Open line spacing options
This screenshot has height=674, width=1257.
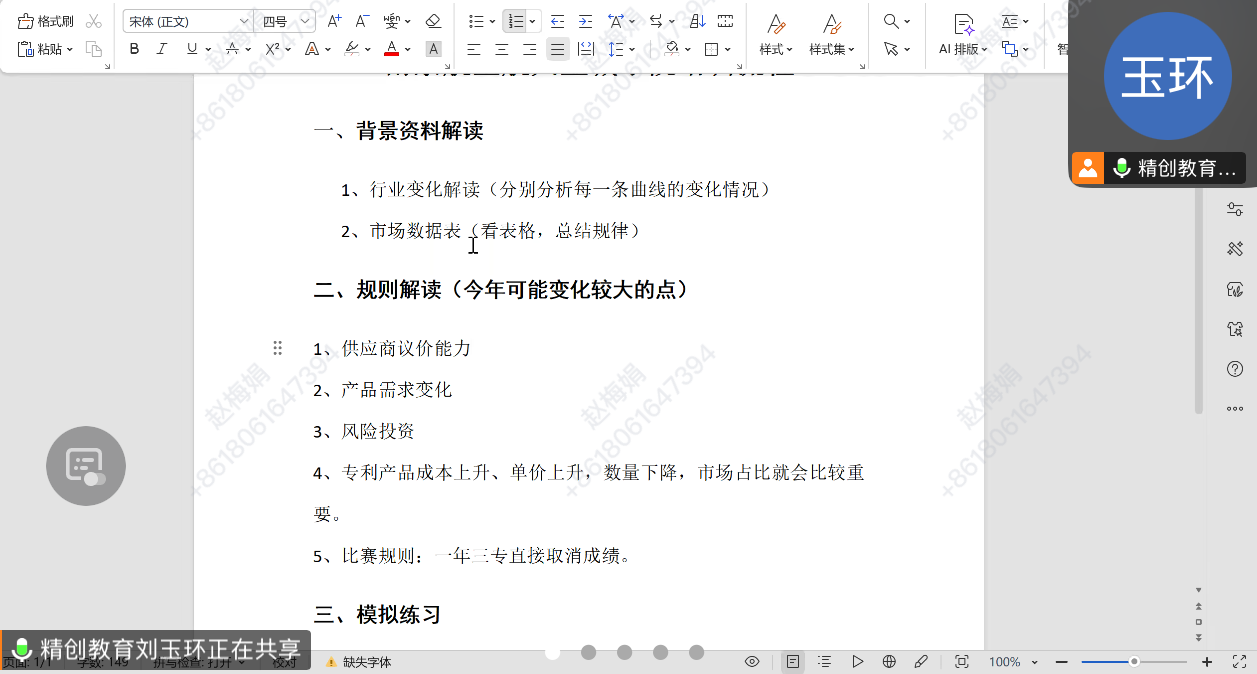pos(616,49)
